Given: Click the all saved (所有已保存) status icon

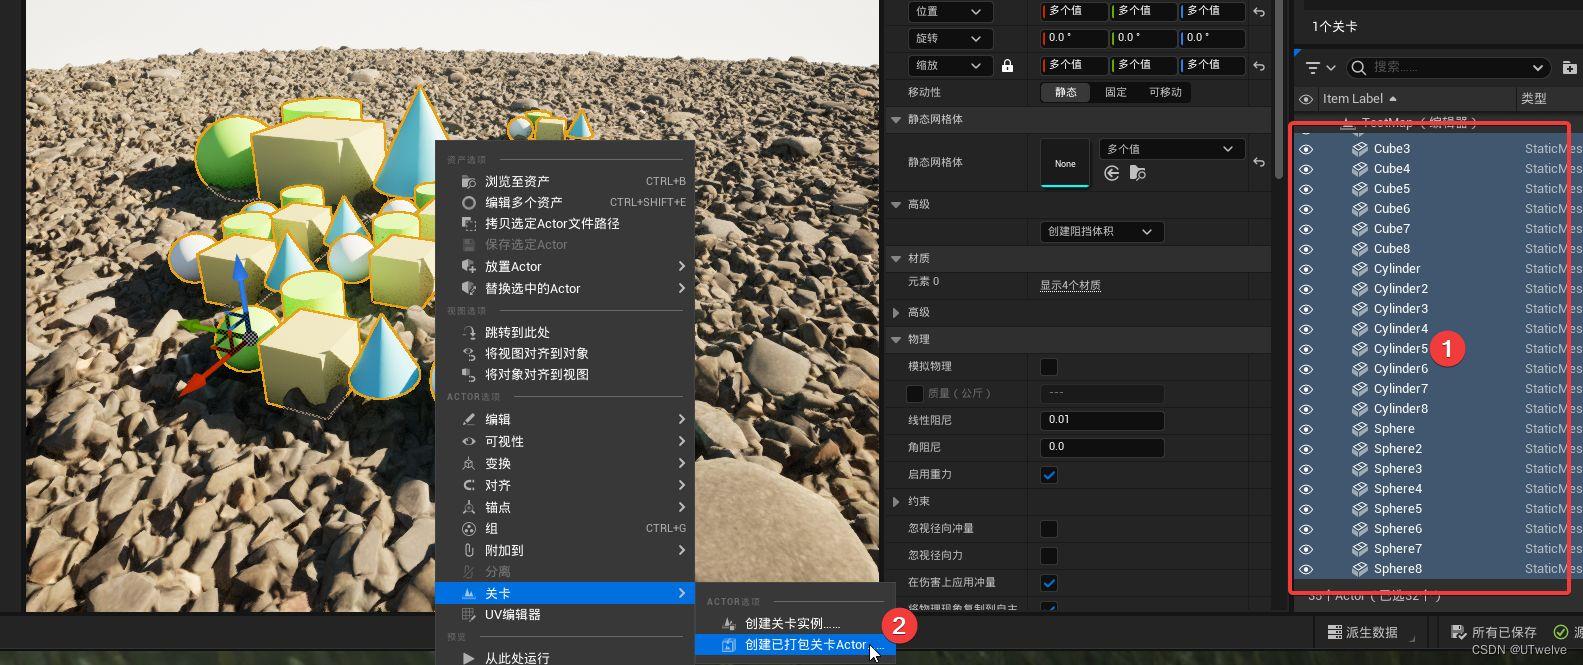Looking at the screenshot, I should [1458, 632].
